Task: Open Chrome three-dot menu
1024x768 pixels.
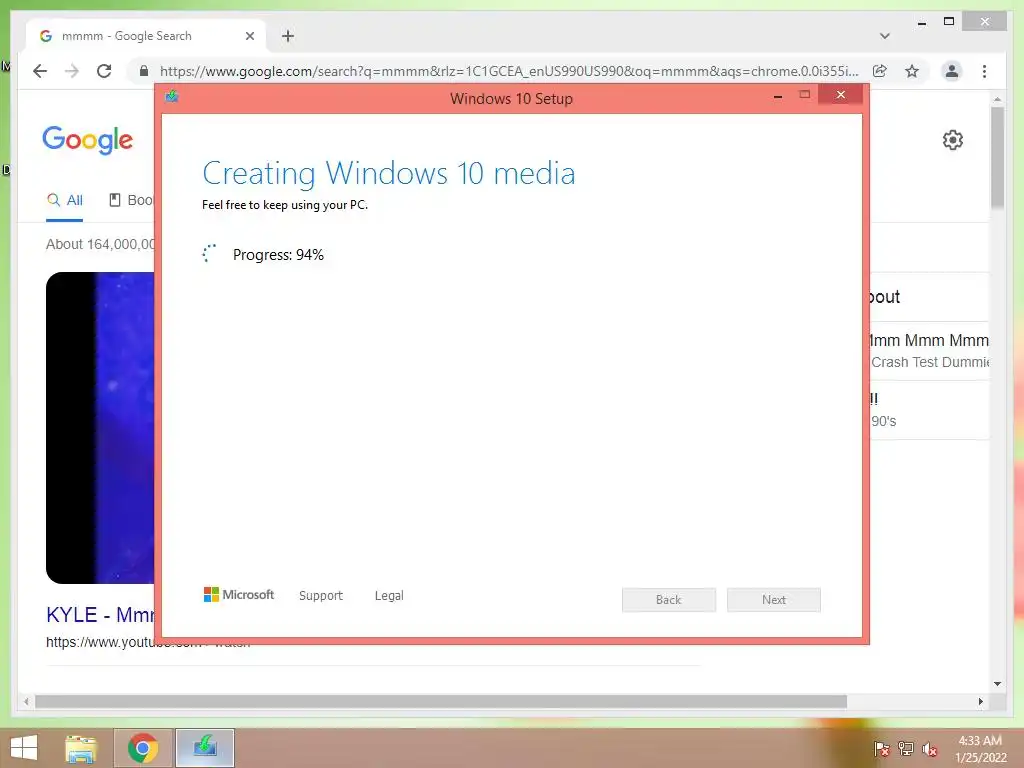Action: (x=984, y=71)
